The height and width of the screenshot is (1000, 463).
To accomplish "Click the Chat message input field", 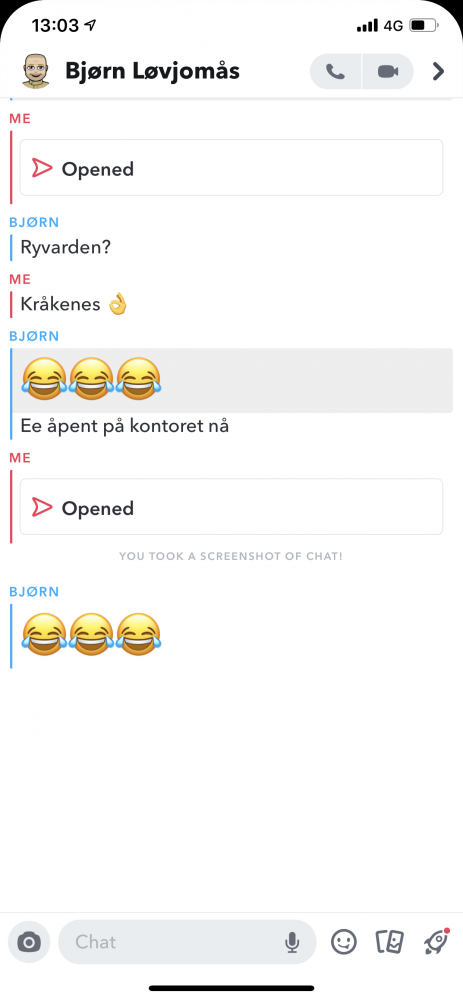I will (187, 942).
